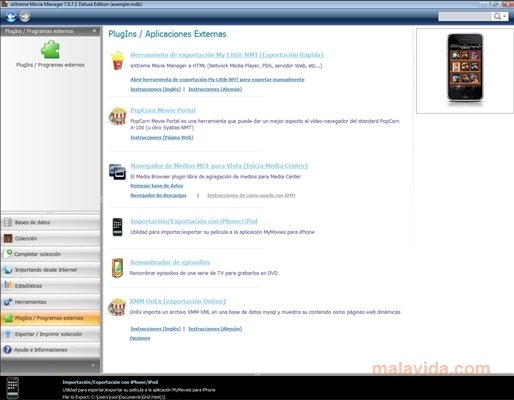Open Instrucciones (Alemán) under XMM OnEx

pos(215,329)
